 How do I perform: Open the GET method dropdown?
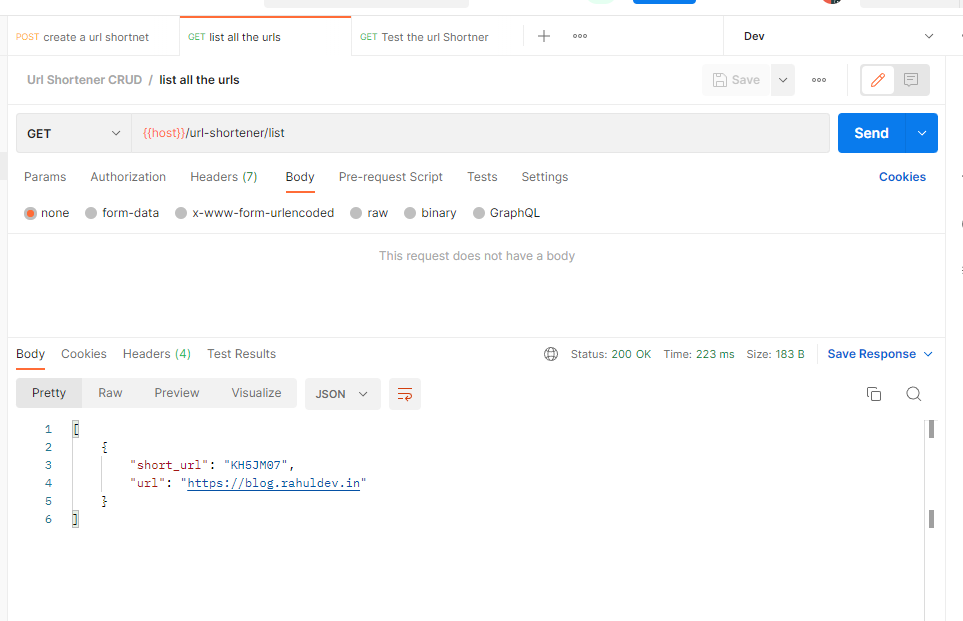(72, 133)
